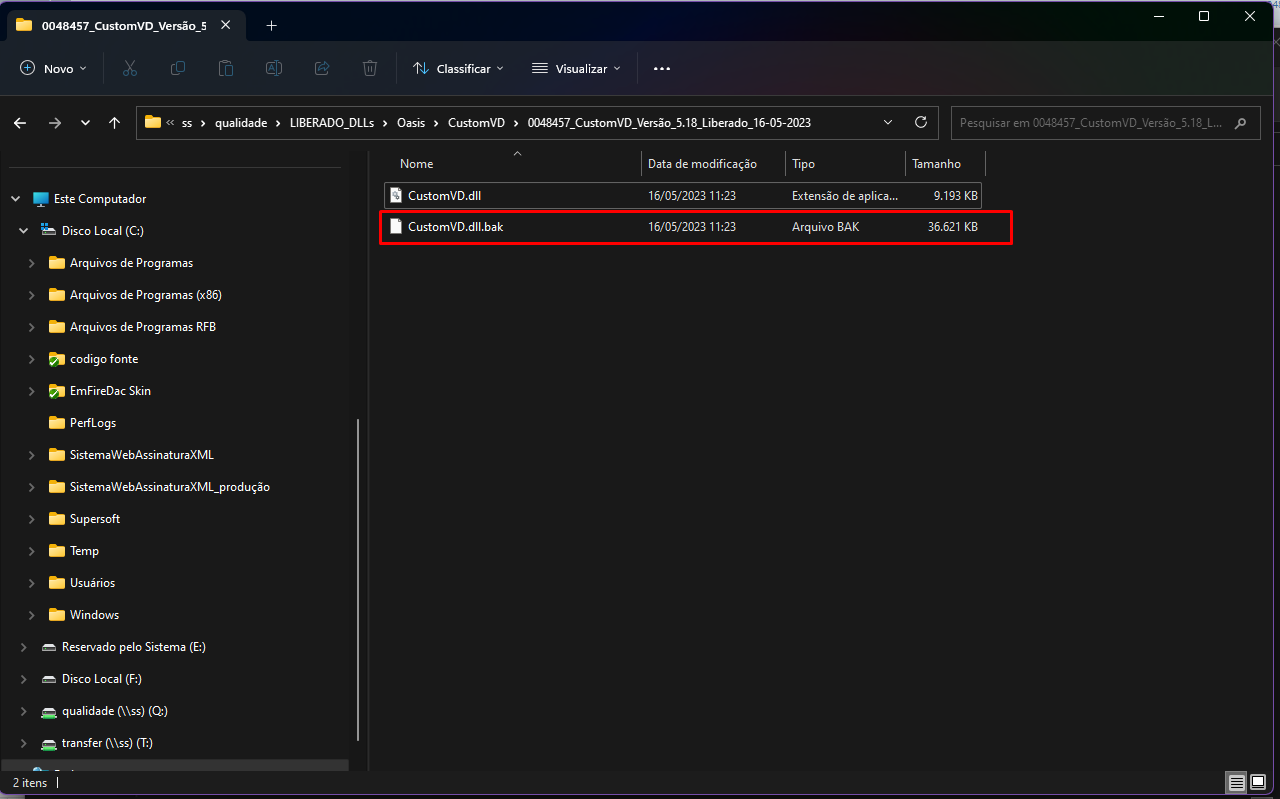Open a new tab with plus button
Viewport: 1280px width, 799px height.
point(271,25)
